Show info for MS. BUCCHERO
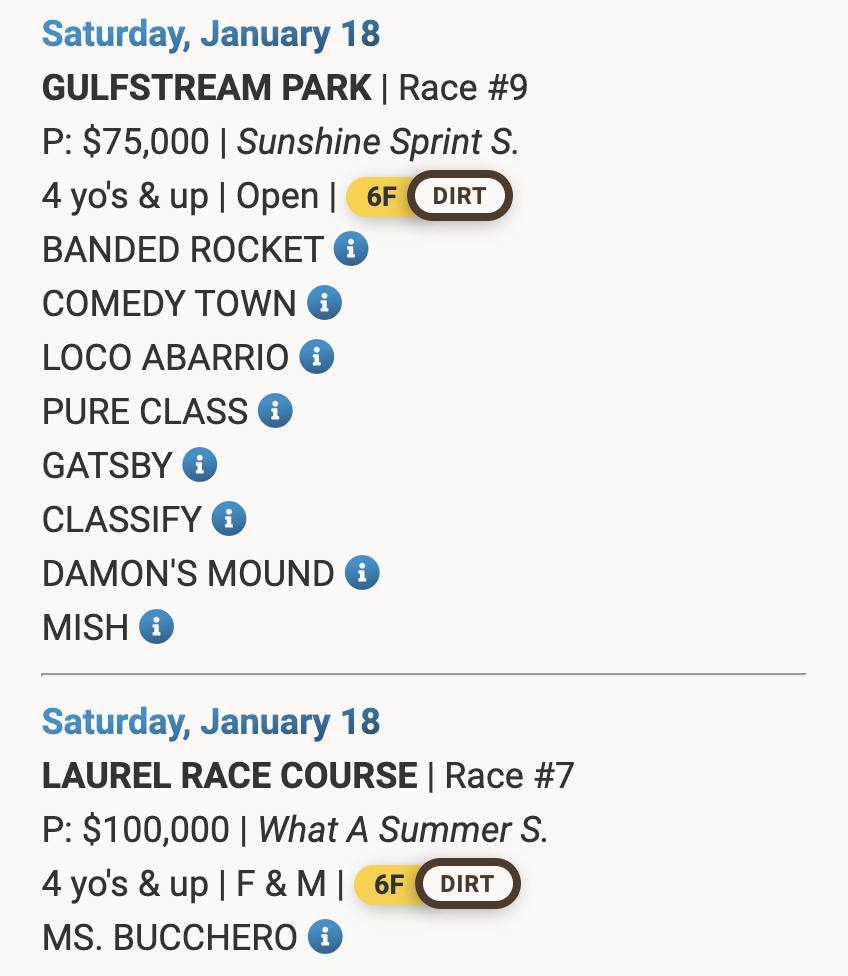 (325, 938)
